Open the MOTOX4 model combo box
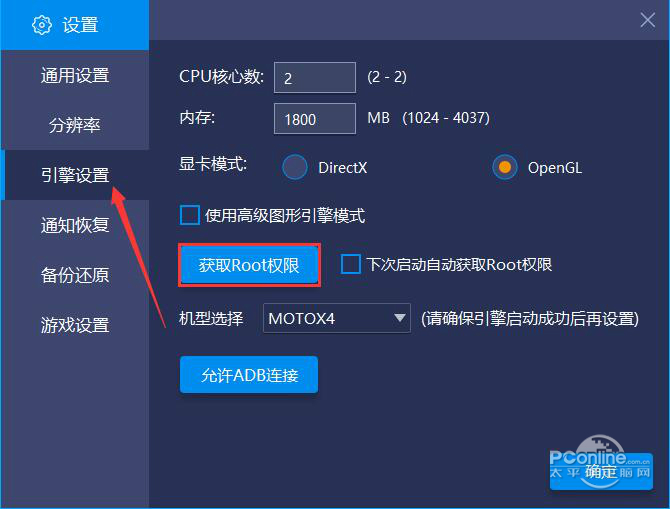This screenshot has width=670, height=509. (x=337, y=318)
